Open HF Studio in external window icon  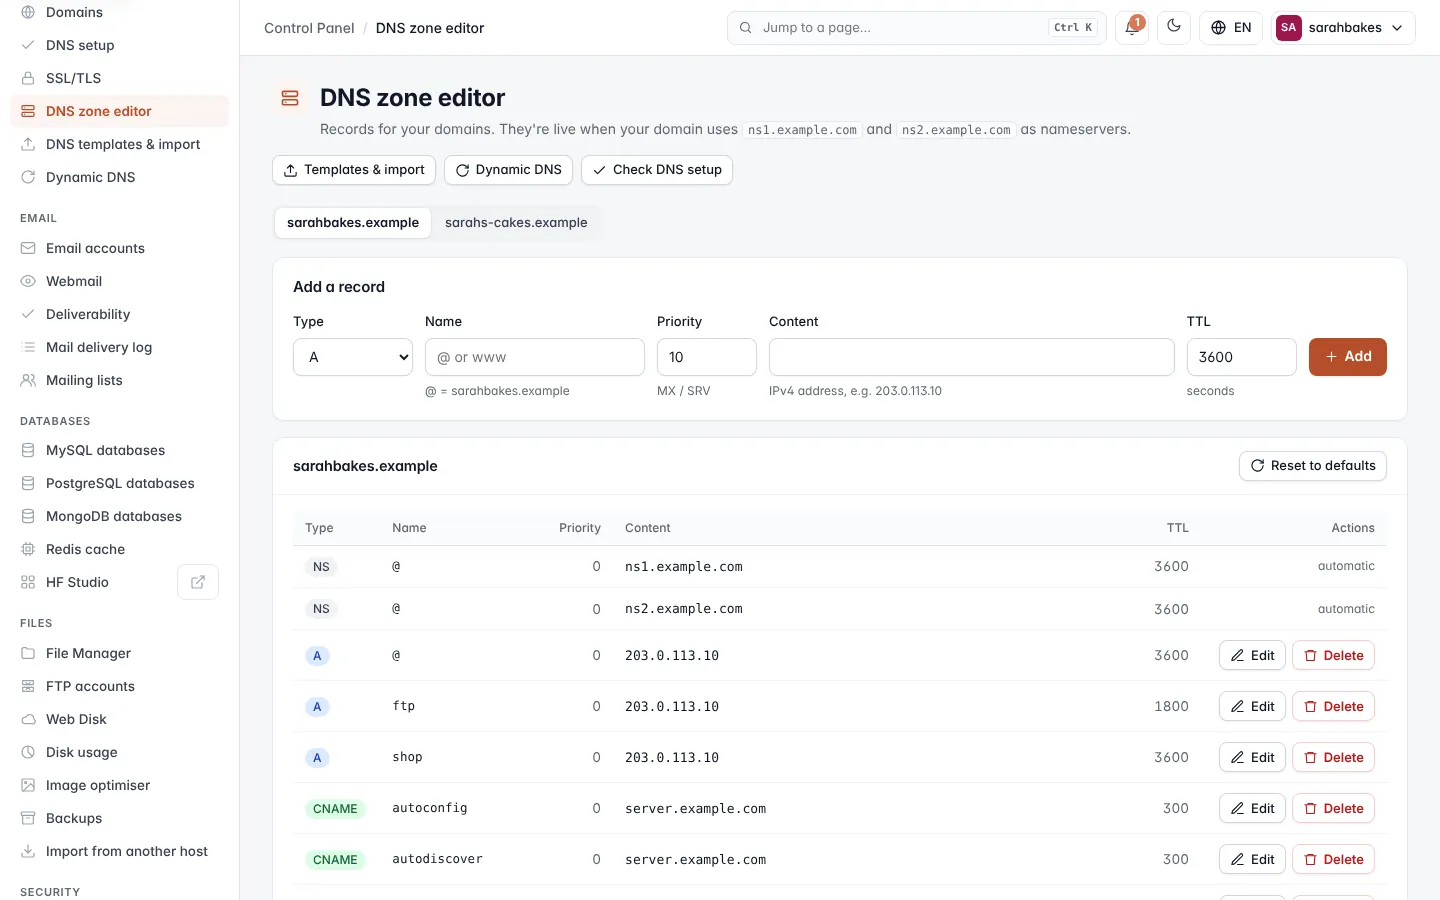click(198, 582)
